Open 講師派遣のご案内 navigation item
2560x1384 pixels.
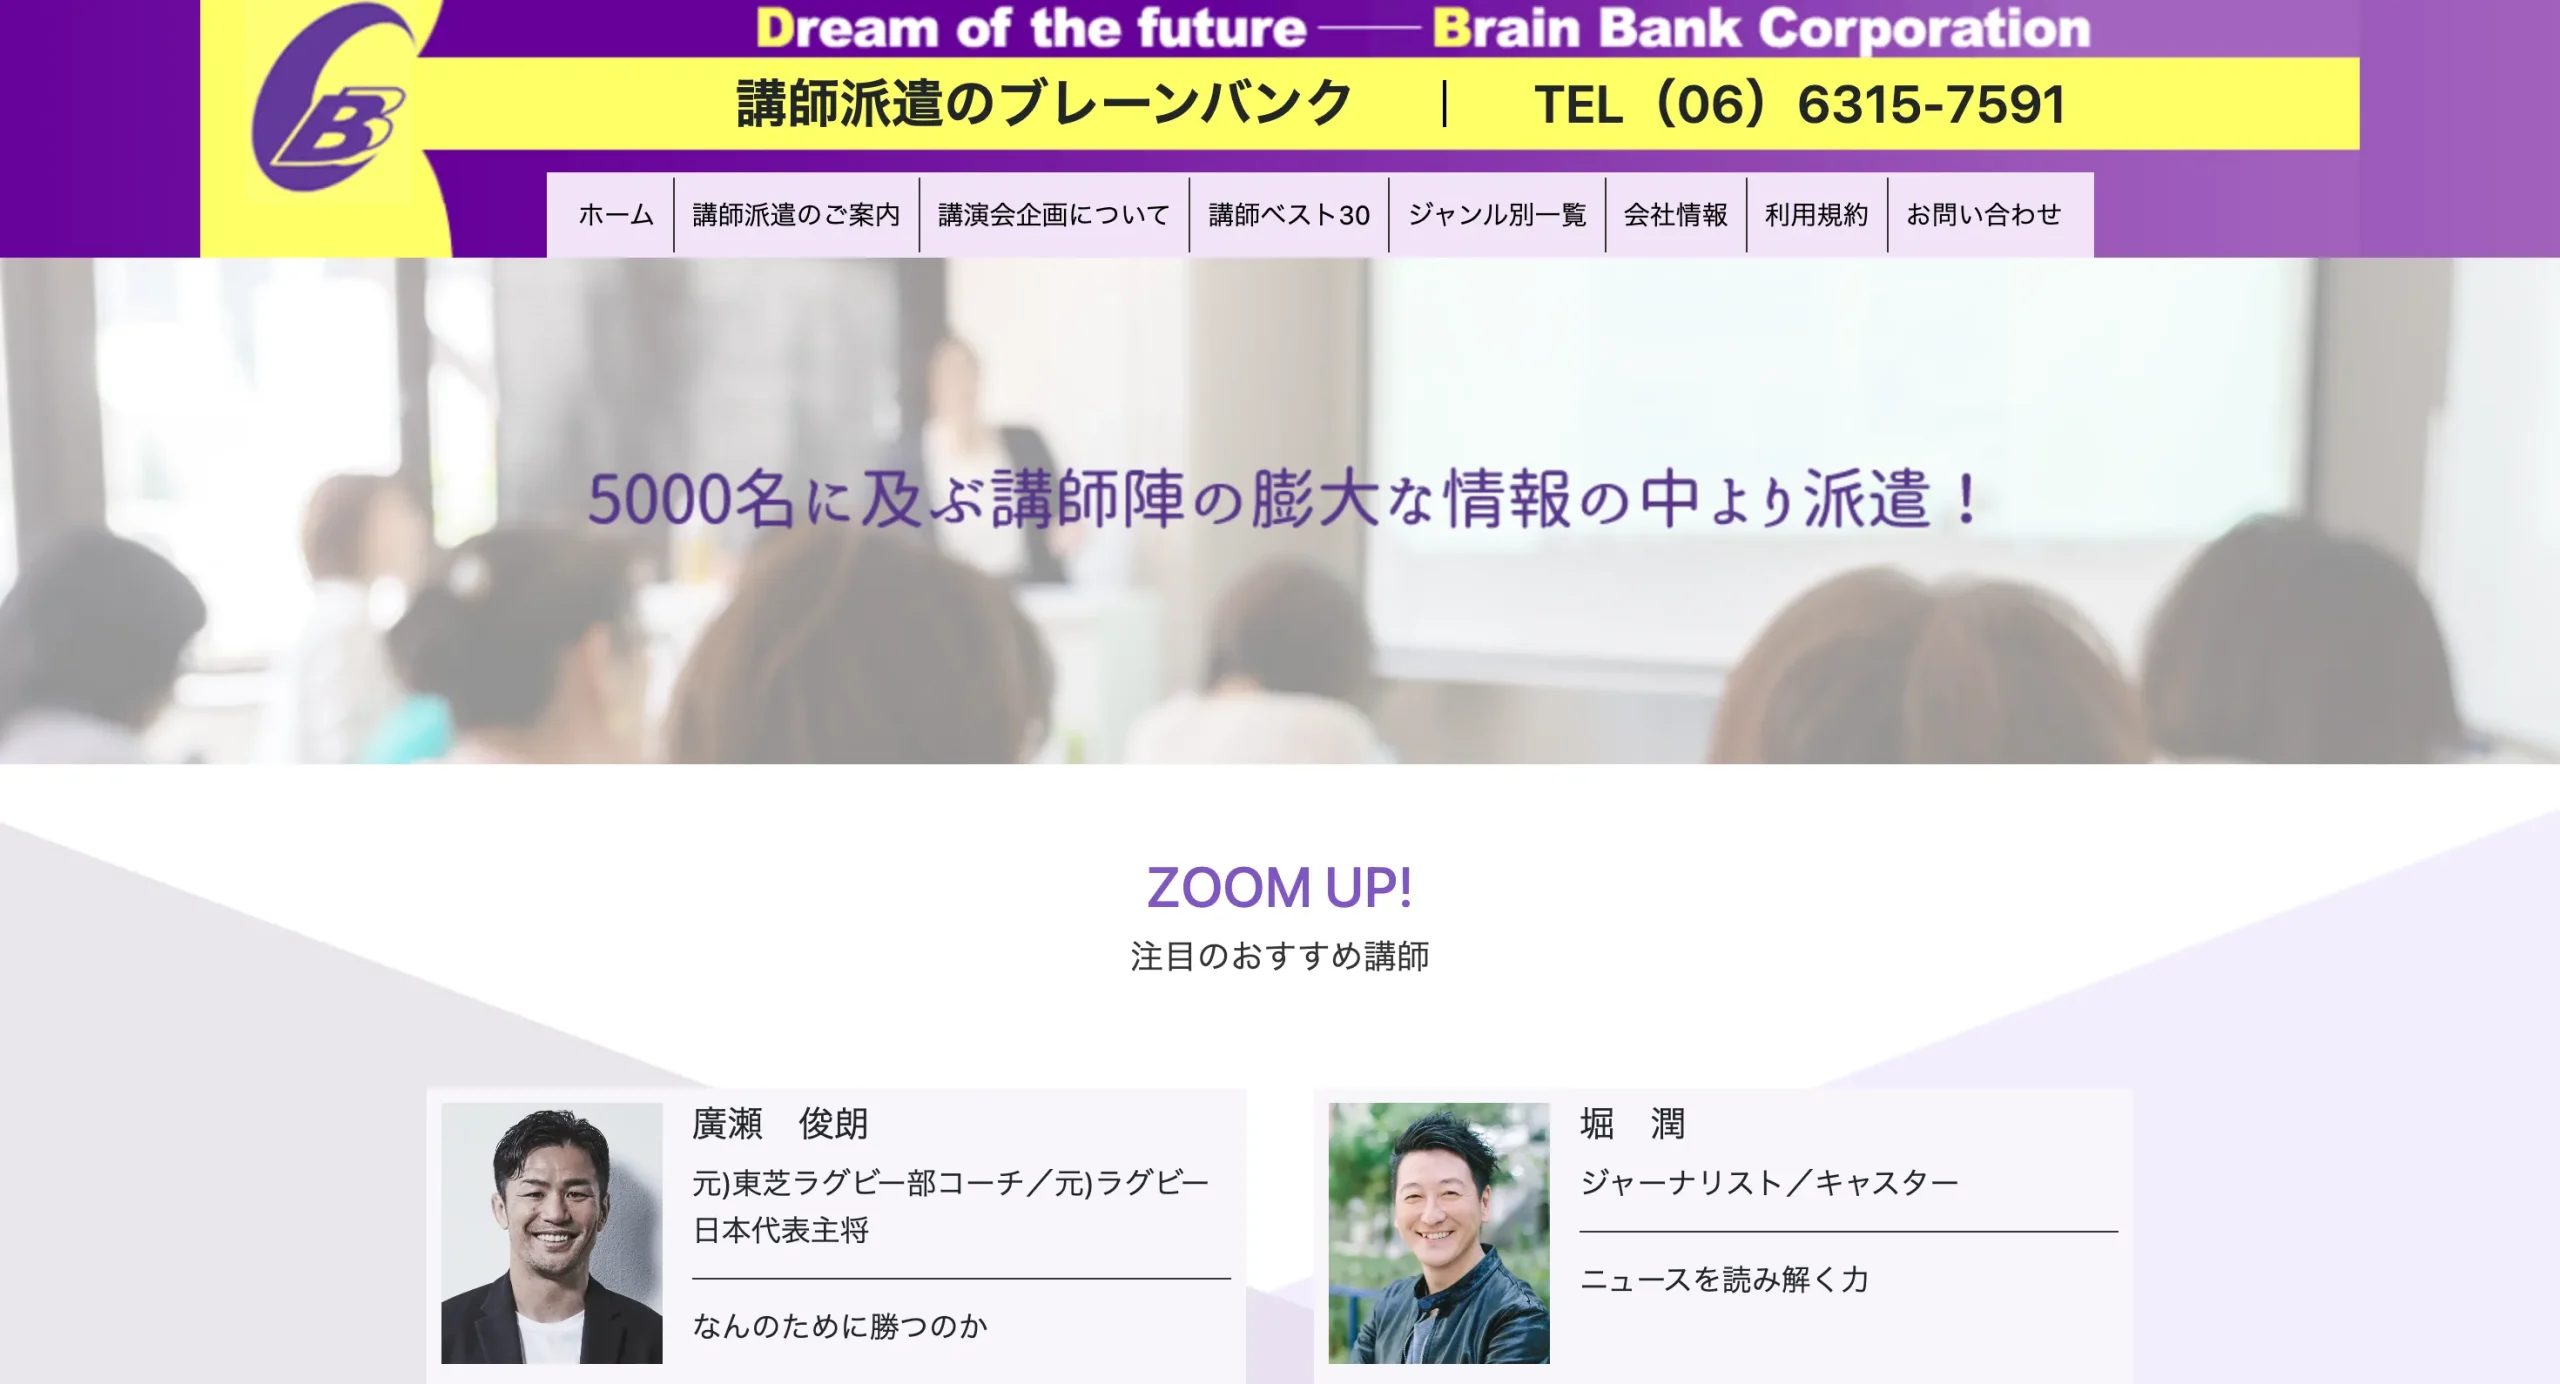796,215
